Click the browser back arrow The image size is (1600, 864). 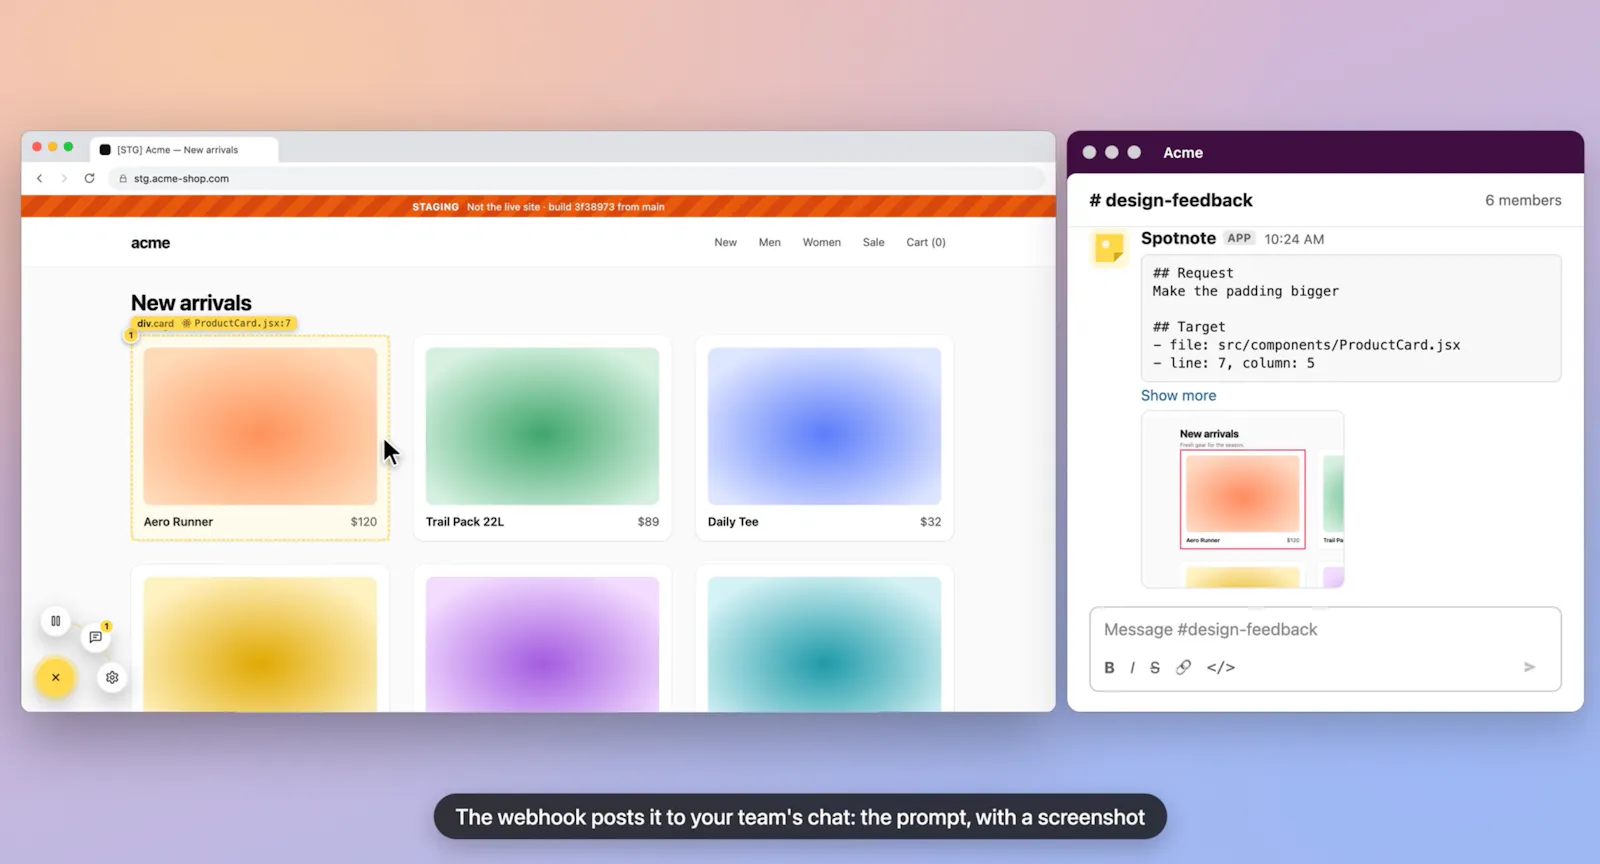pos(40,178)
